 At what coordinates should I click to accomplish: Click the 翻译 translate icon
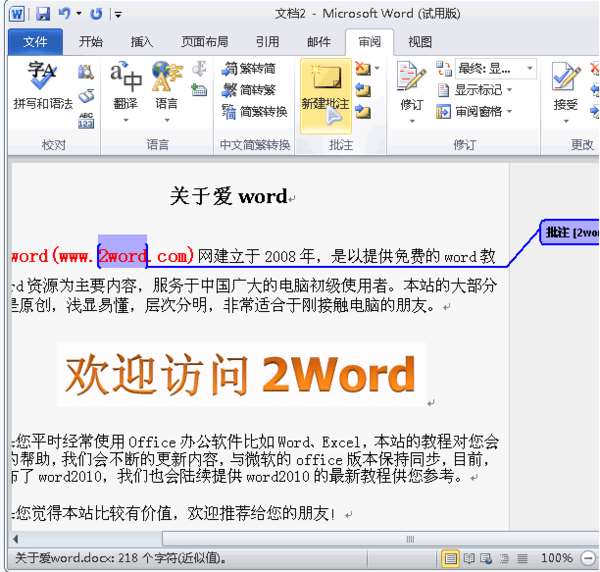tap(126, 77)
